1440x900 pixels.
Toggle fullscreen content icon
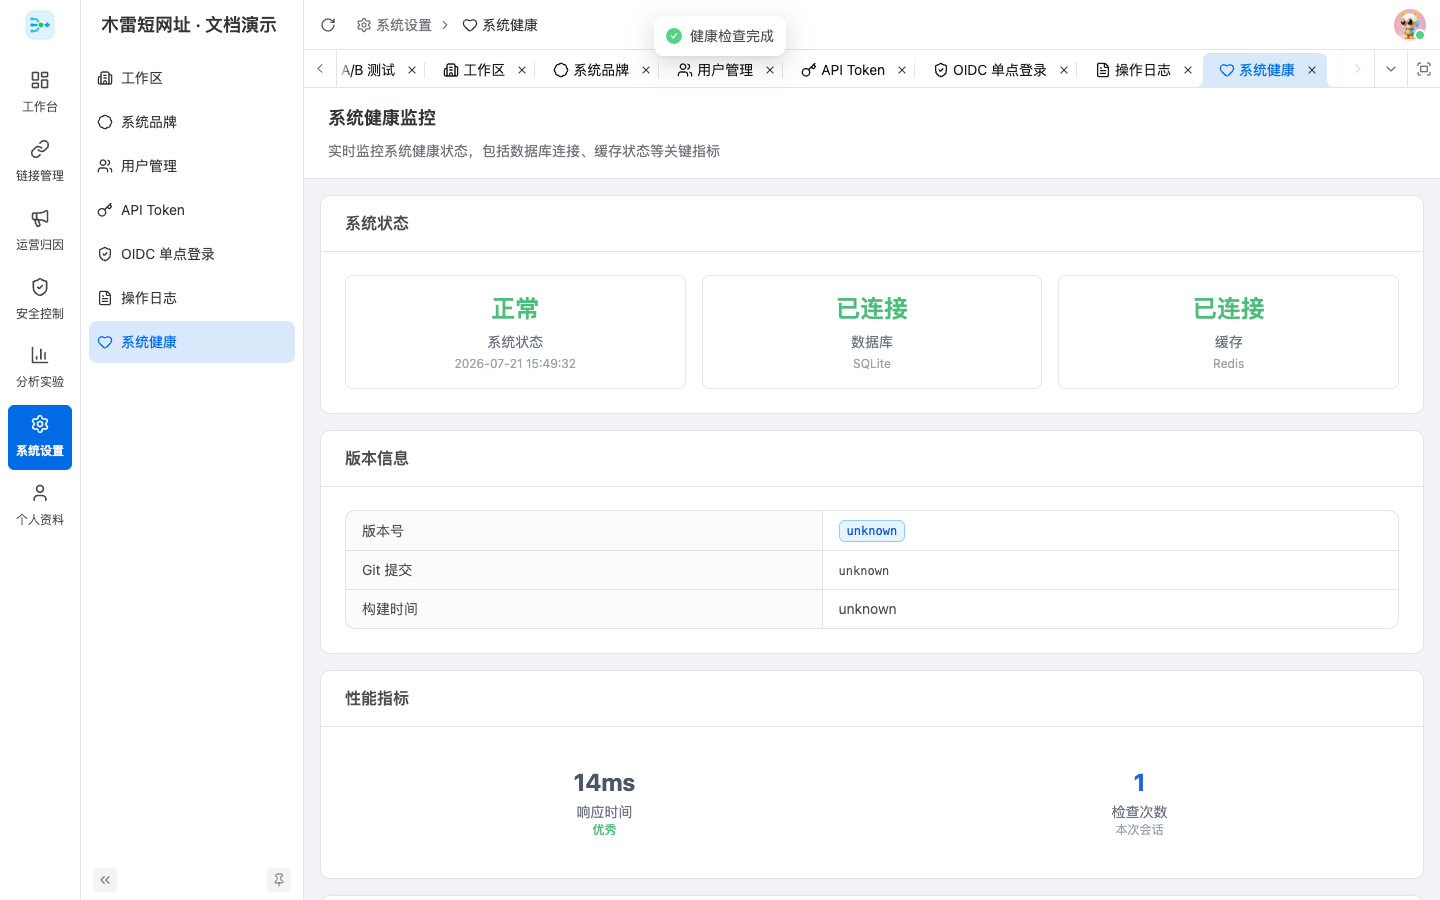click(x=1424, y=69)
